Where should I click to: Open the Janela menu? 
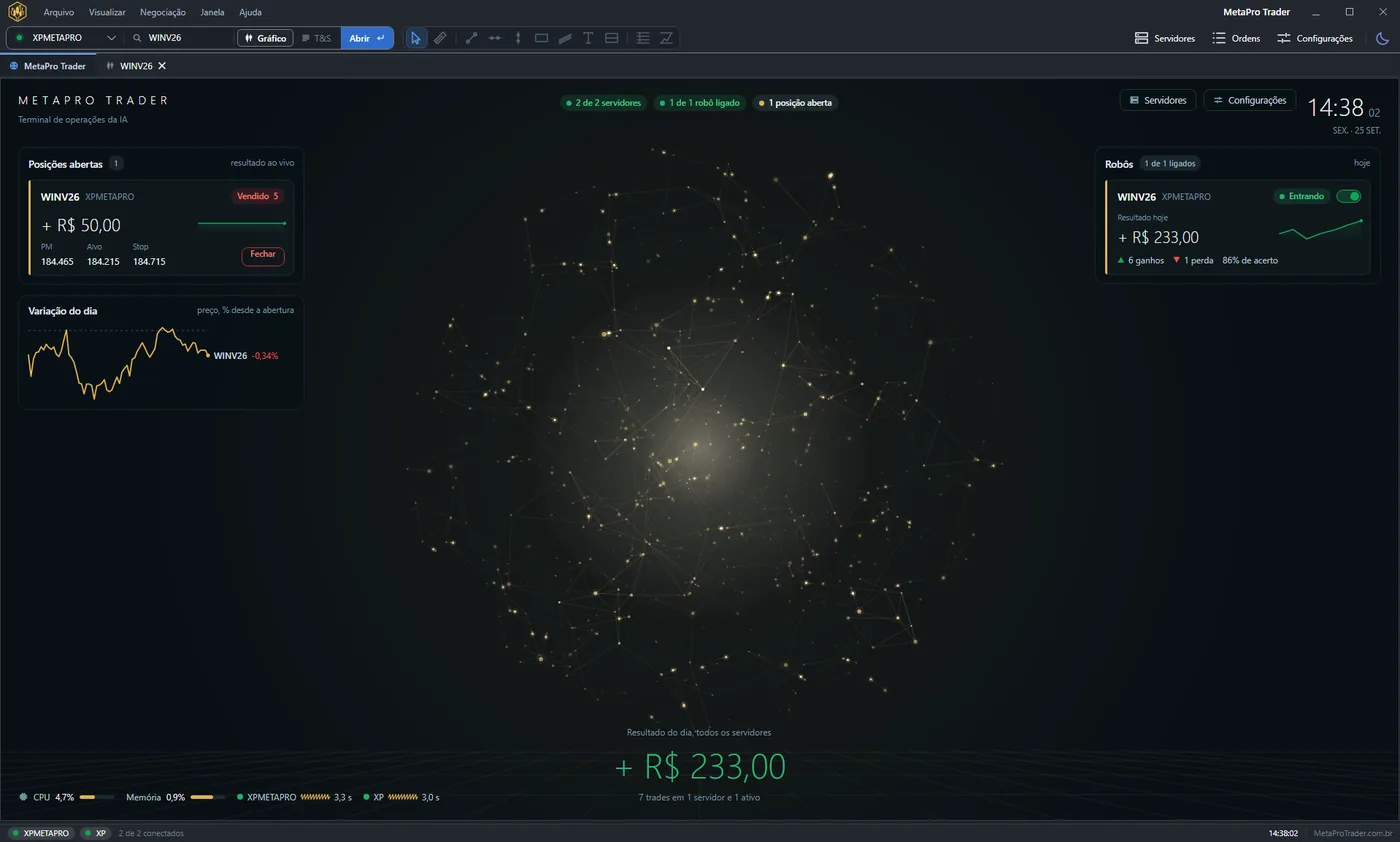pos(212,12)
